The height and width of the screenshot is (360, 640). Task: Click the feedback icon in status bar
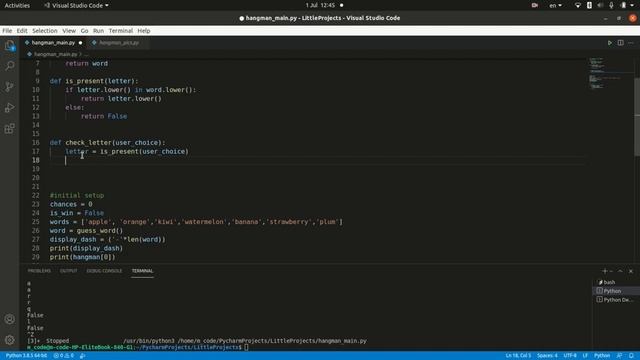click(619, 356)
